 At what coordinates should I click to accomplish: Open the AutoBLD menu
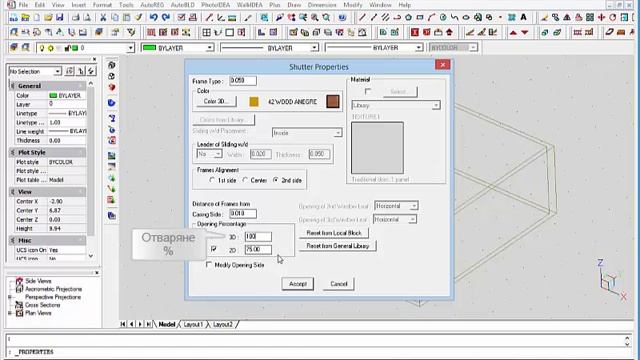coord(182,5)
